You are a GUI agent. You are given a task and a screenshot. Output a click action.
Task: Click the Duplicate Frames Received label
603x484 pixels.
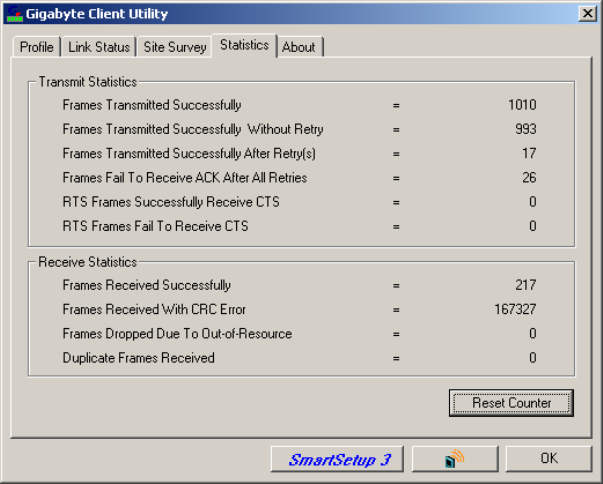point(138,358)
